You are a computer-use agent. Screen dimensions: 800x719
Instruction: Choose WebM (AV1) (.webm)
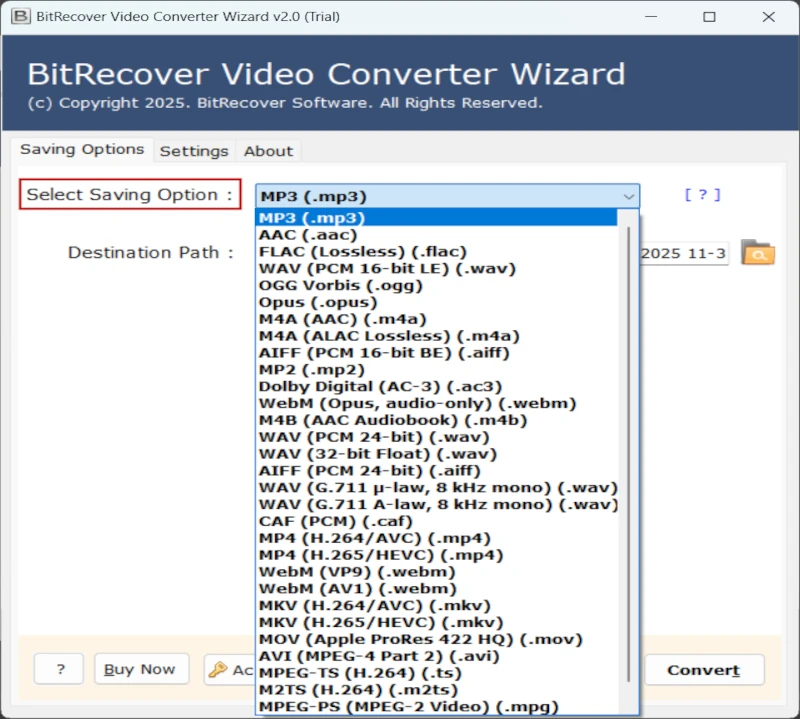[x=436, y=588]
